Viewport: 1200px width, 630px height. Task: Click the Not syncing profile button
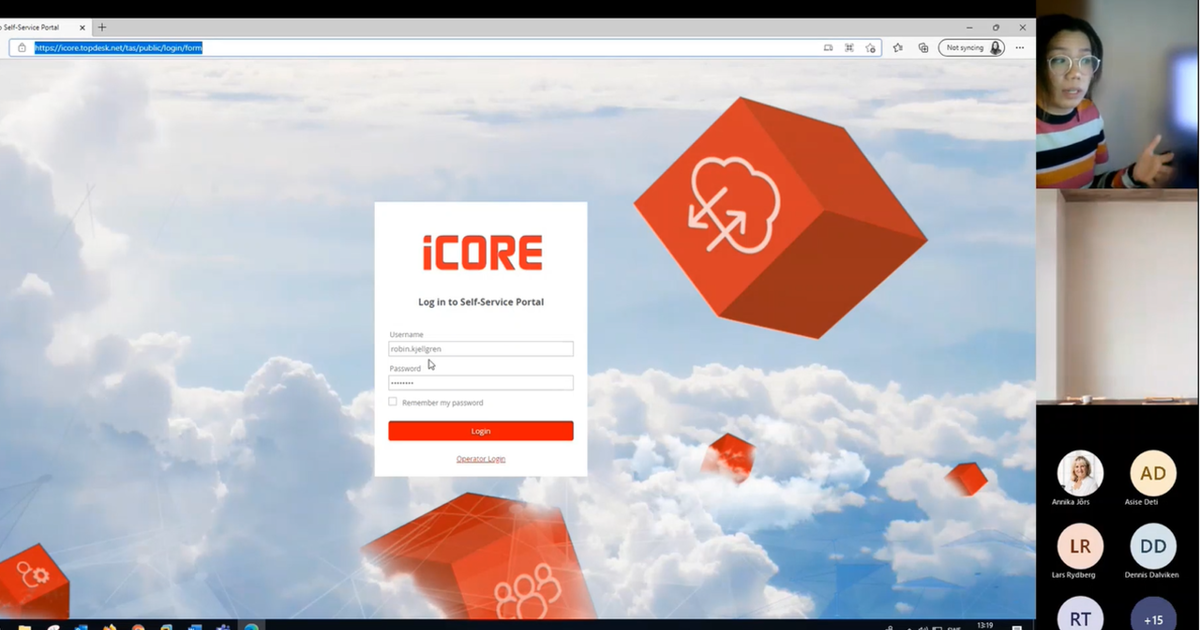[971, 47]
